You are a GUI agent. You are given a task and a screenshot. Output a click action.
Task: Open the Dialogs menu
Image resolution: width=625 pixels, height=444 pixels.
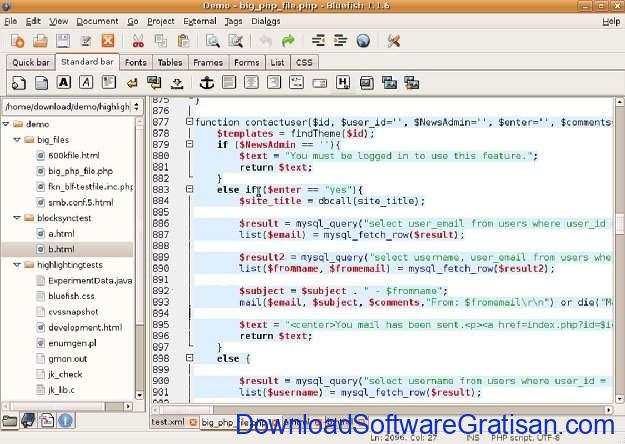pyautogui.click(x=265, y=21)
